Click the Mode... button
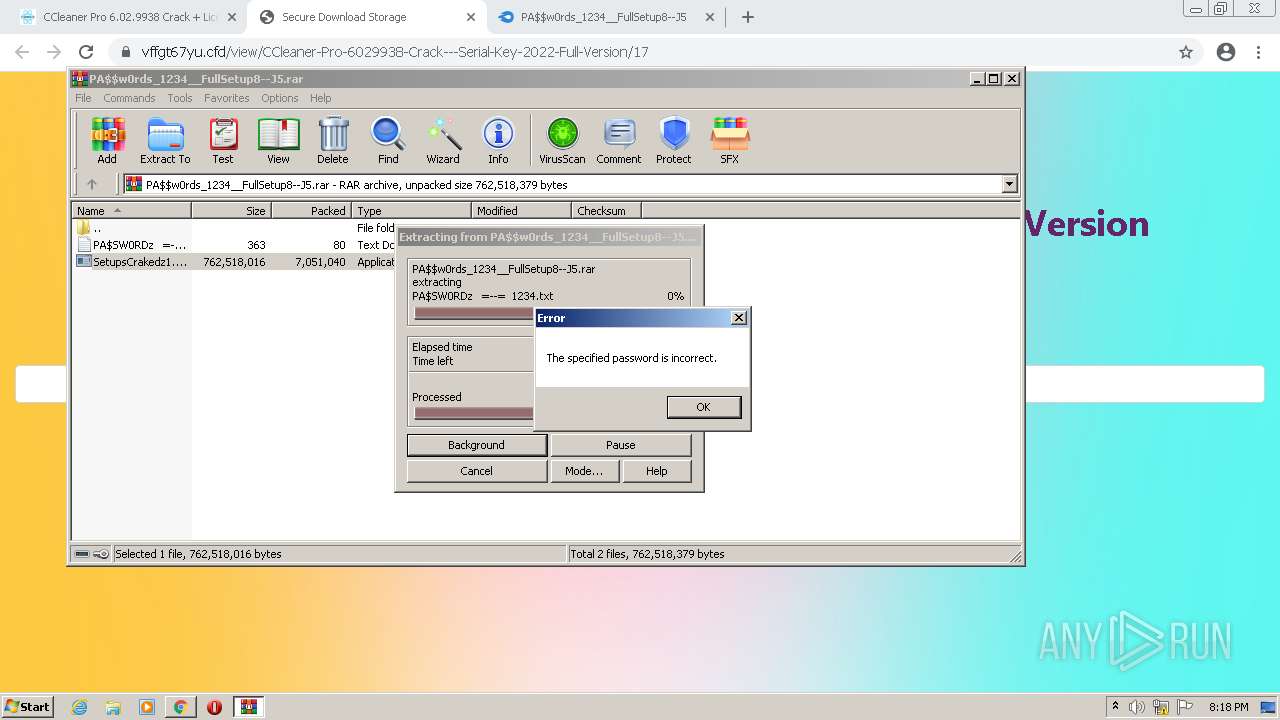Screen dimensions: 1280x720 (x=583, y=471)
